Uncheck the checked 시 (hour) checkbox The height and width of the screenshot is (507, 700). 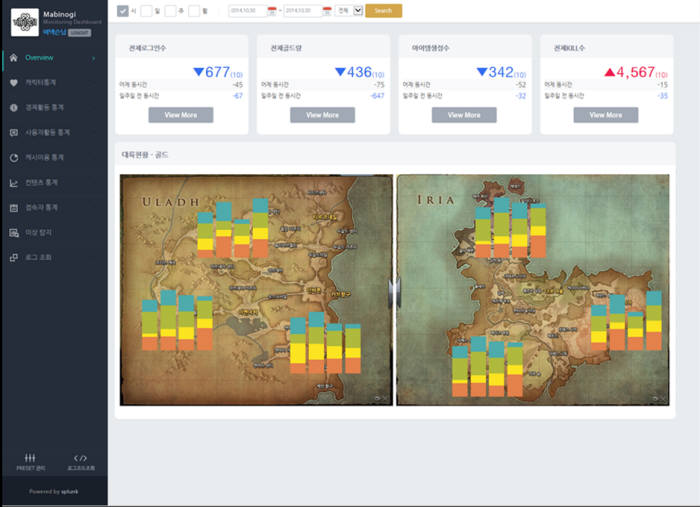tap(122, 11)
